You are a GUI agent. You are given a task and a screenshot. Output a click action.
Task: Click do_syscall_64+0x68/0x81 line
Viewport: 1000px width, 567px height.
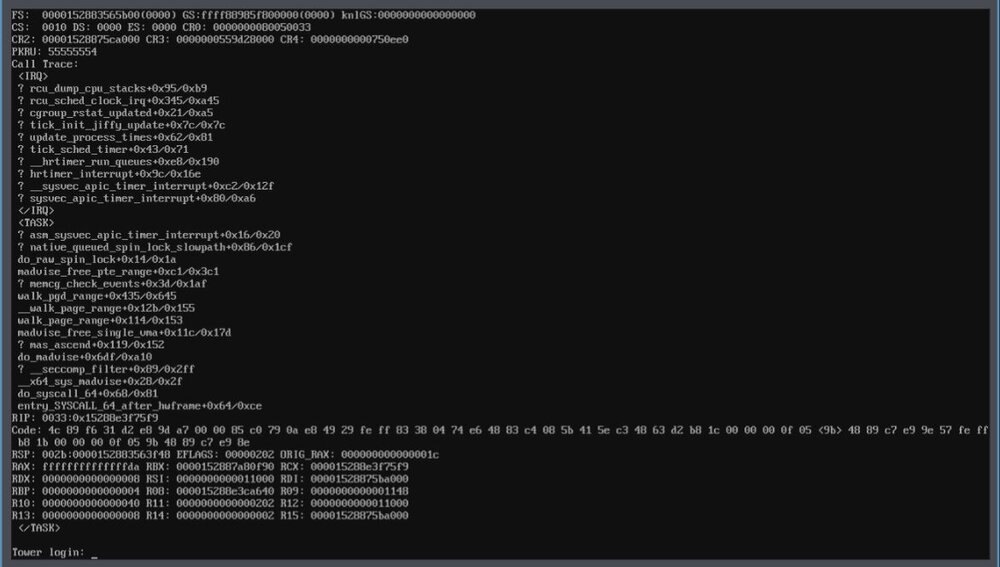[x=88, y=394]
